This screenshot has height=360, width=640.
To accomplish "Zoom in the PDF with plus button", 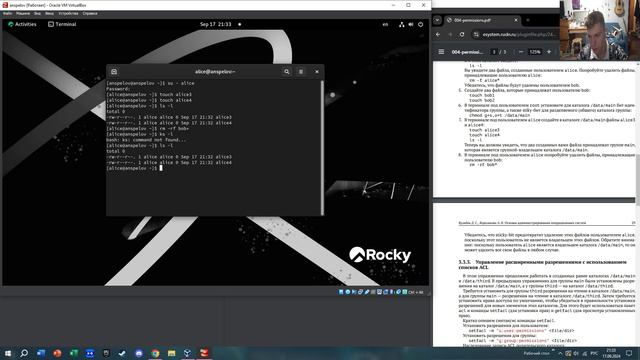I will [x=549, y=52].
